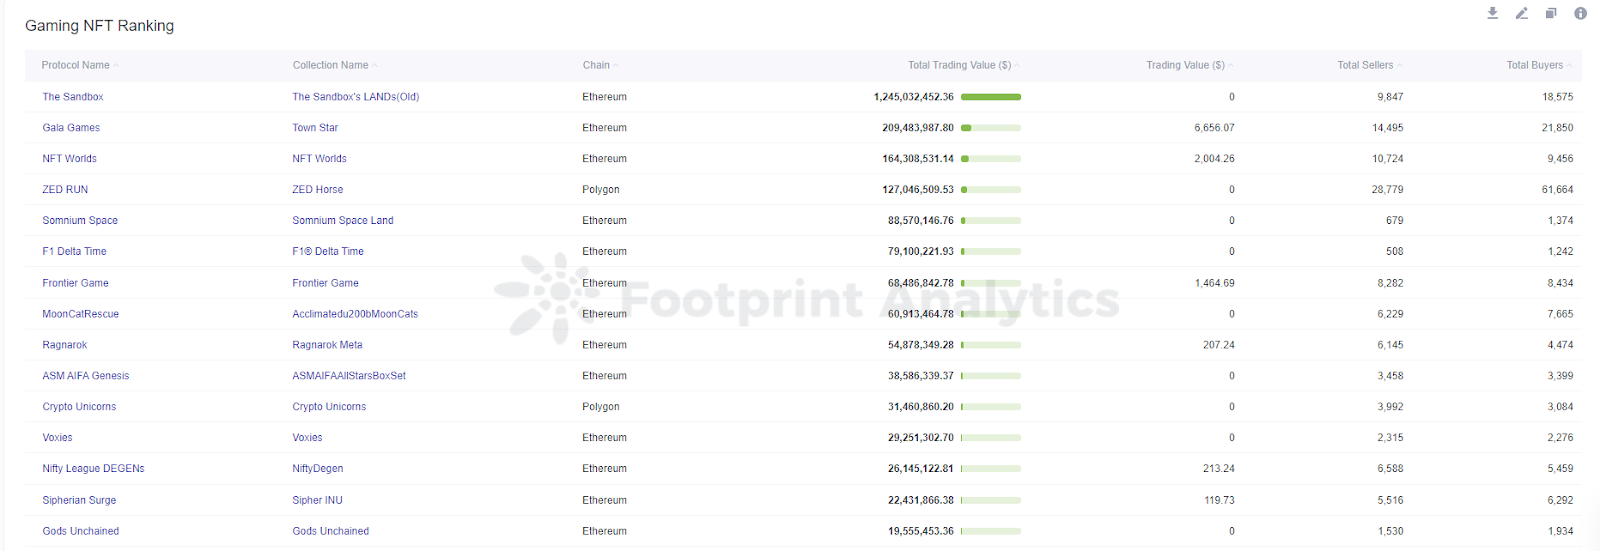Screen dimensions: 1600x551
Task: Open ZED RUN protocol link
Action: [x=65, y=190]
